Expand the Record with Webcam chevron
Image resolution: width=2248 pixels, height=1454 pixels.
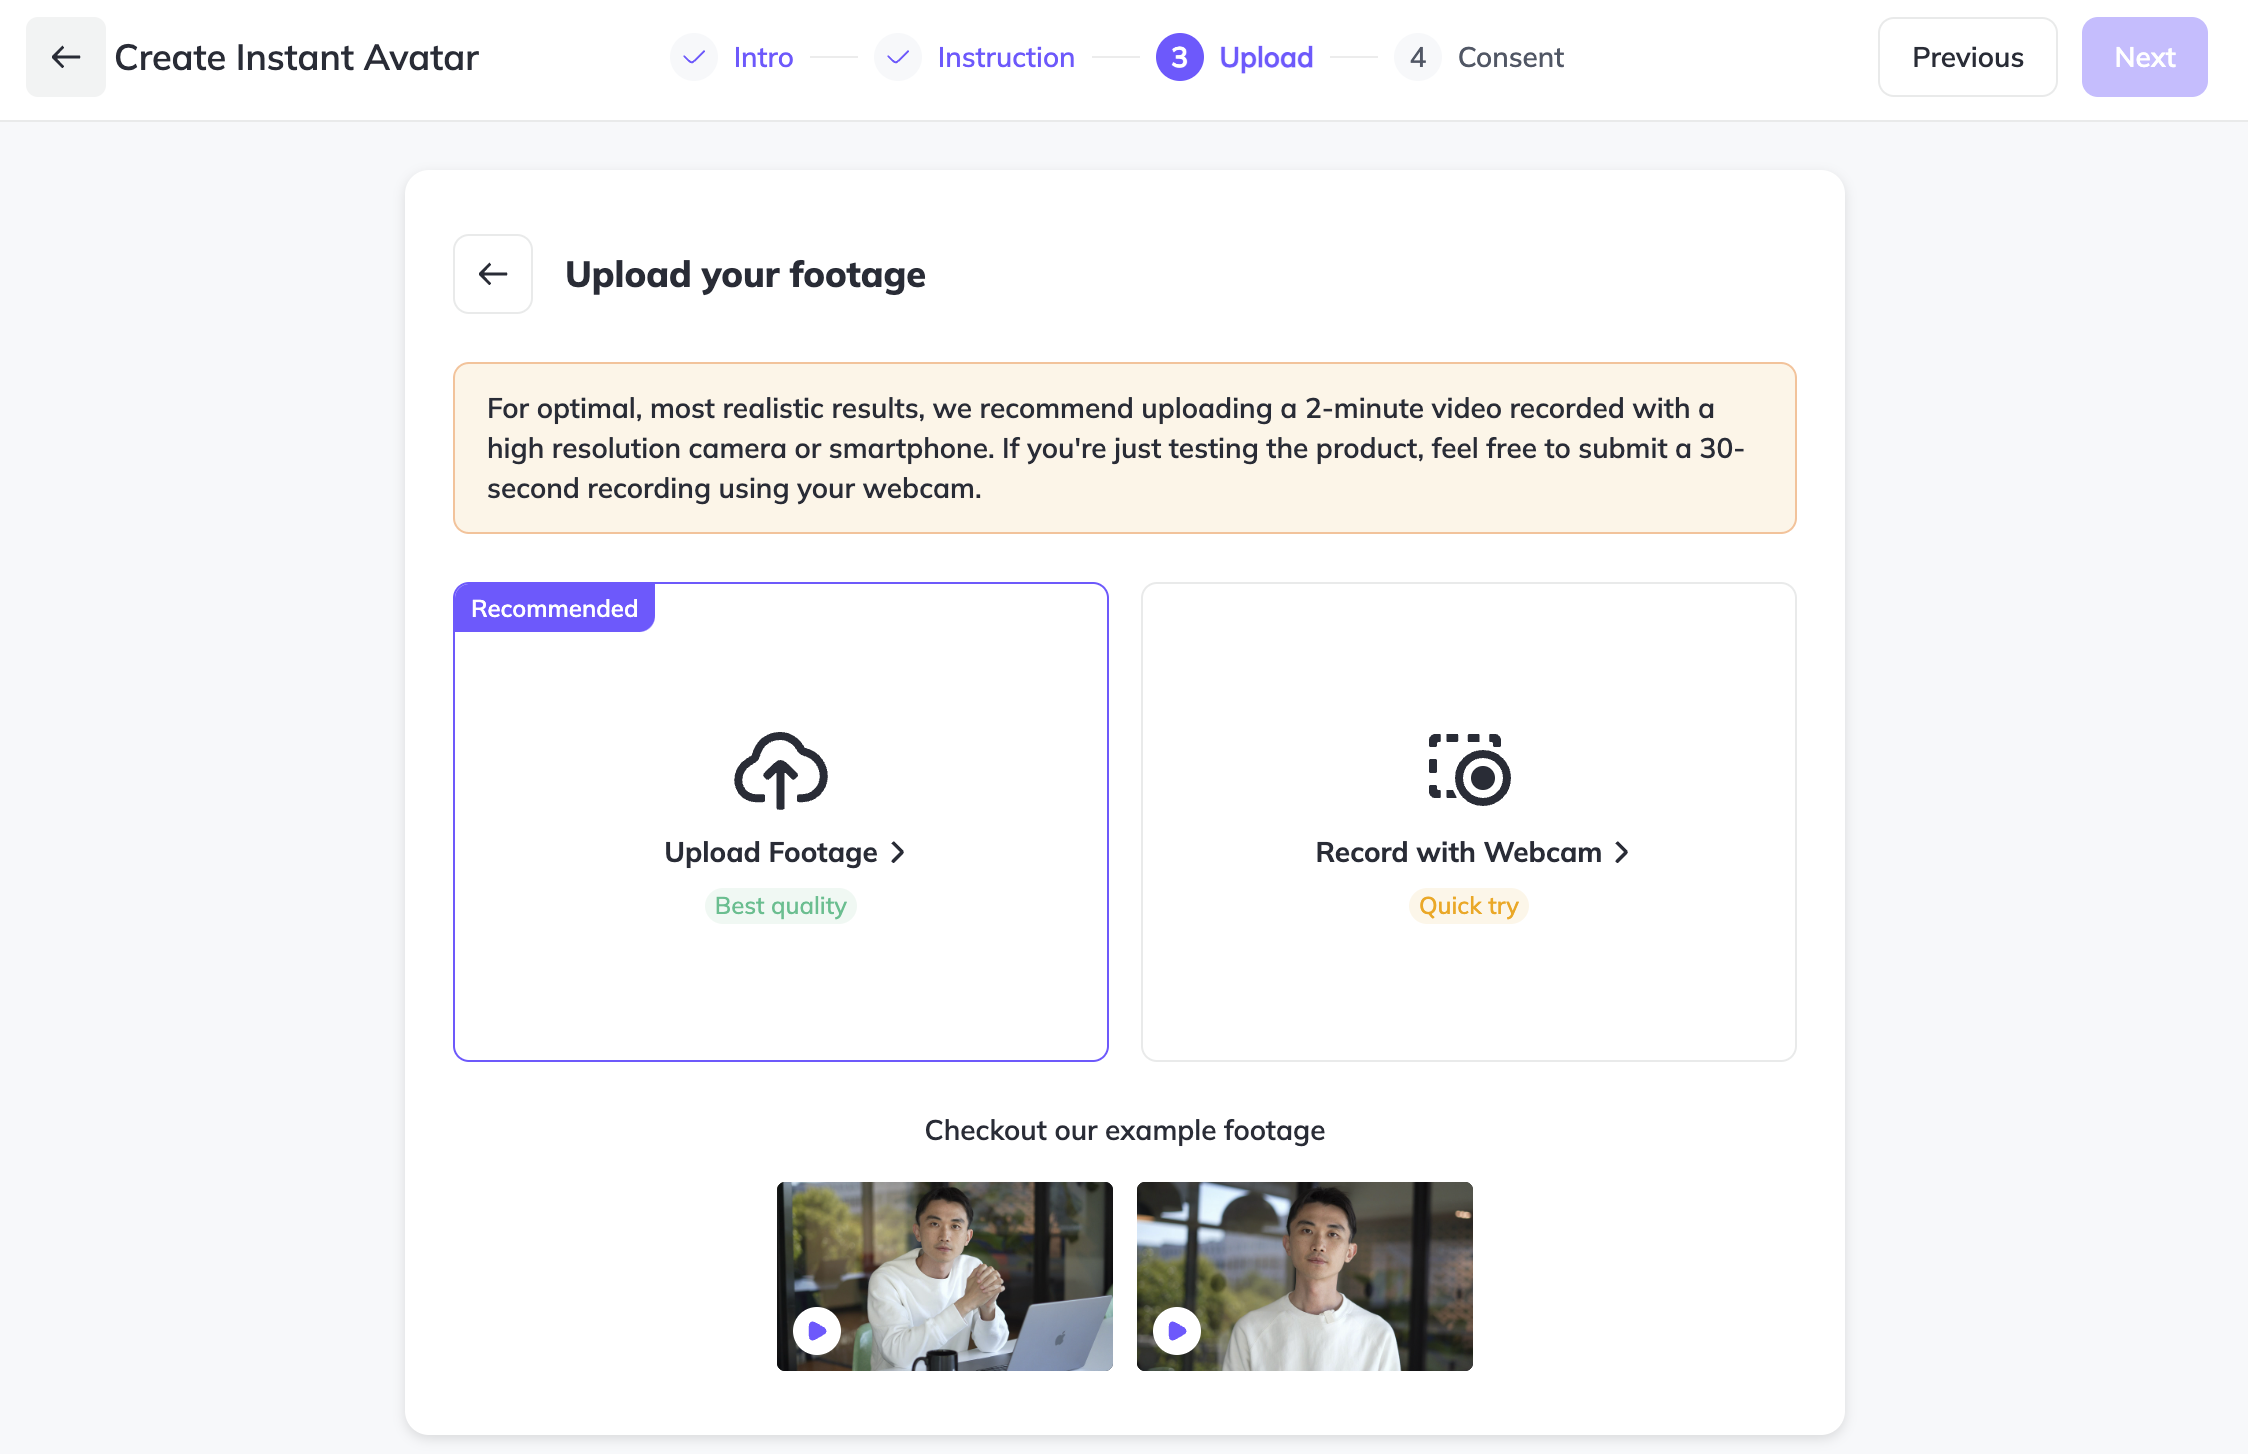(1622, 852)
